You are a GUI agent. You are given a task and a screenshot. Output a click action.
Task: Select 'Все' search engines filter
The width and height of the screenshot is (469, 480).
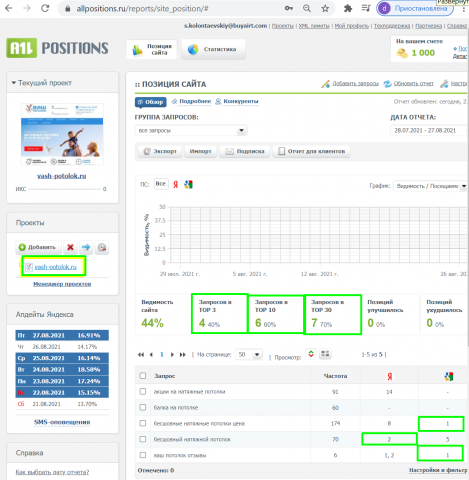[x=161, y=184]
